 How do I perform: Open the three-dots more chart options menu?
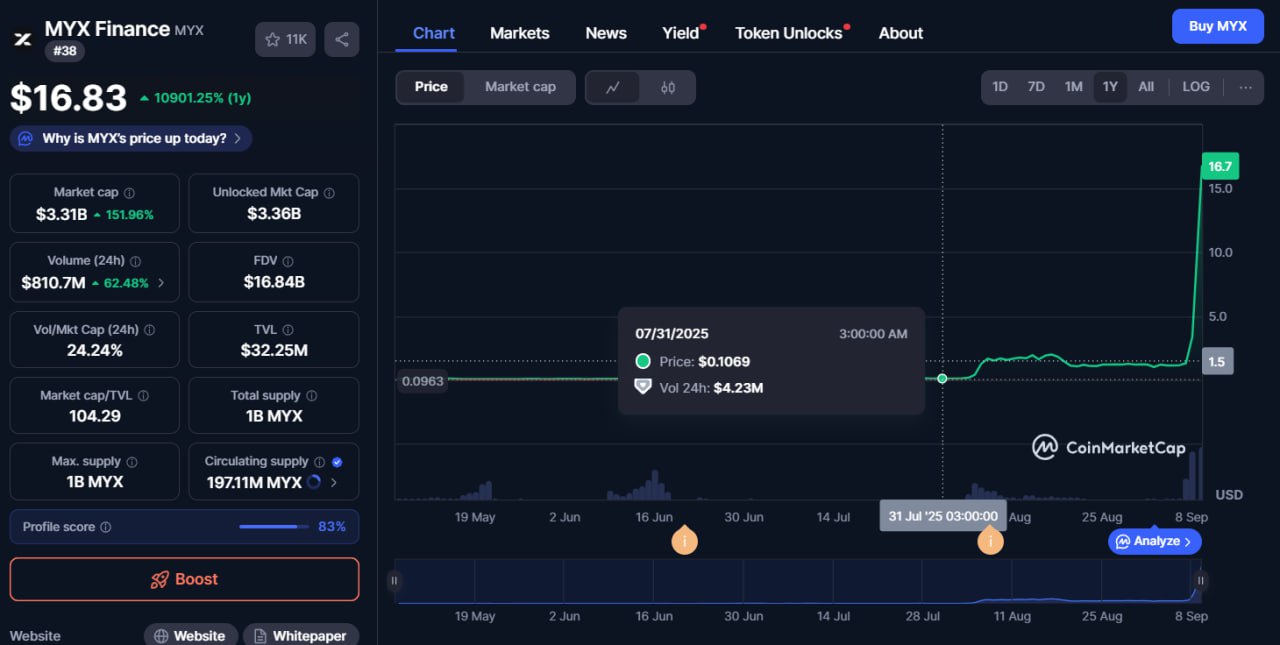point(1245,87)
